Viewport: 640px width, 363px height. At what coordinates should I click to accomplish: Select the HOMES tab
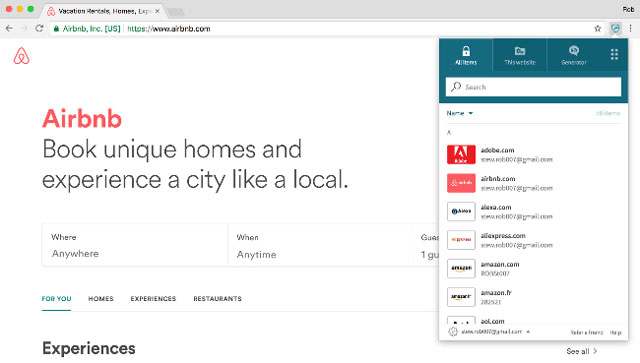point(101,299)
